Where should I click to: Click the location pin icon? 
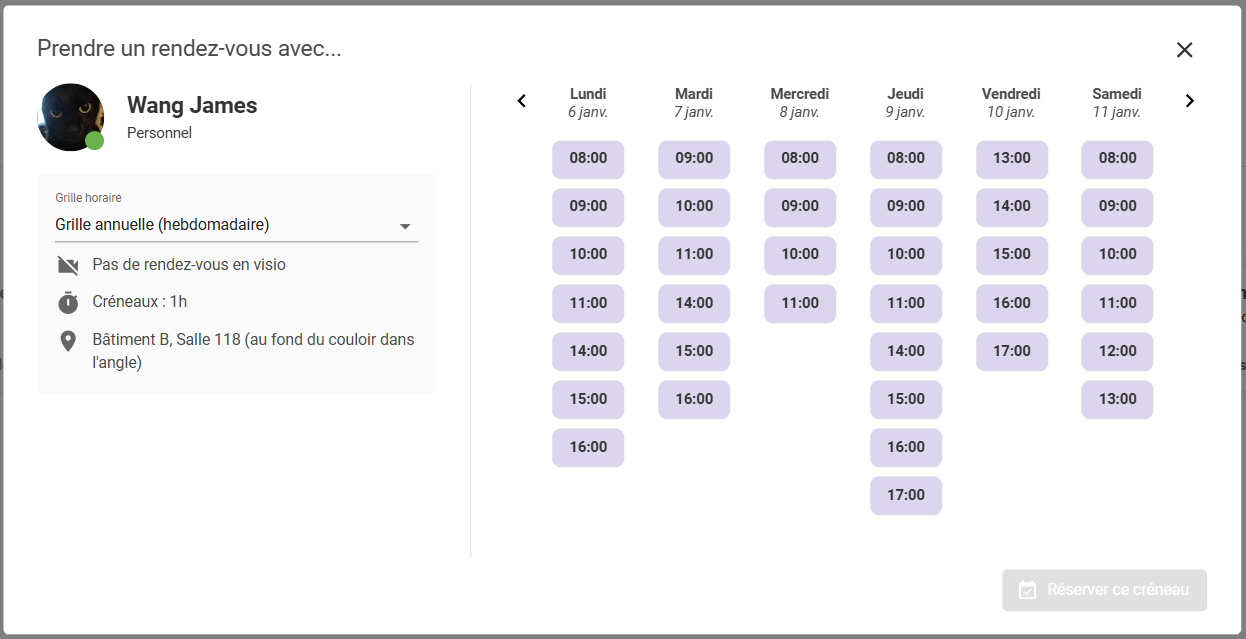[68, 342]
